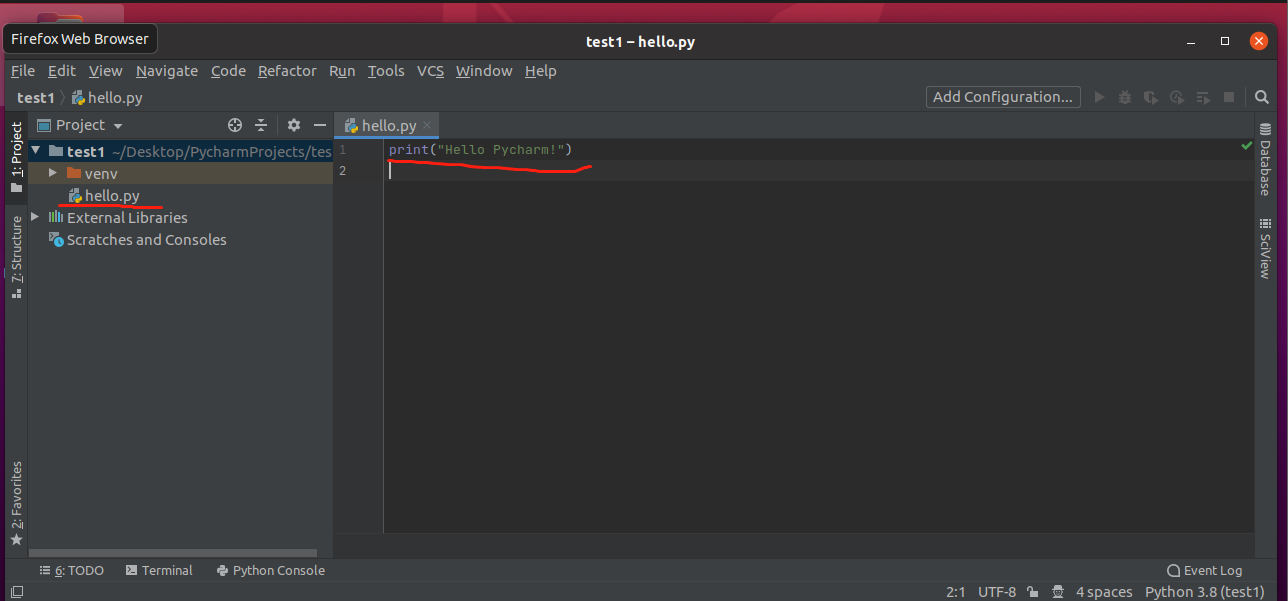The height and width of the screenshot is (601, 1288).
Task: Change the 4 spaces indent setting
Action: 1104,592
